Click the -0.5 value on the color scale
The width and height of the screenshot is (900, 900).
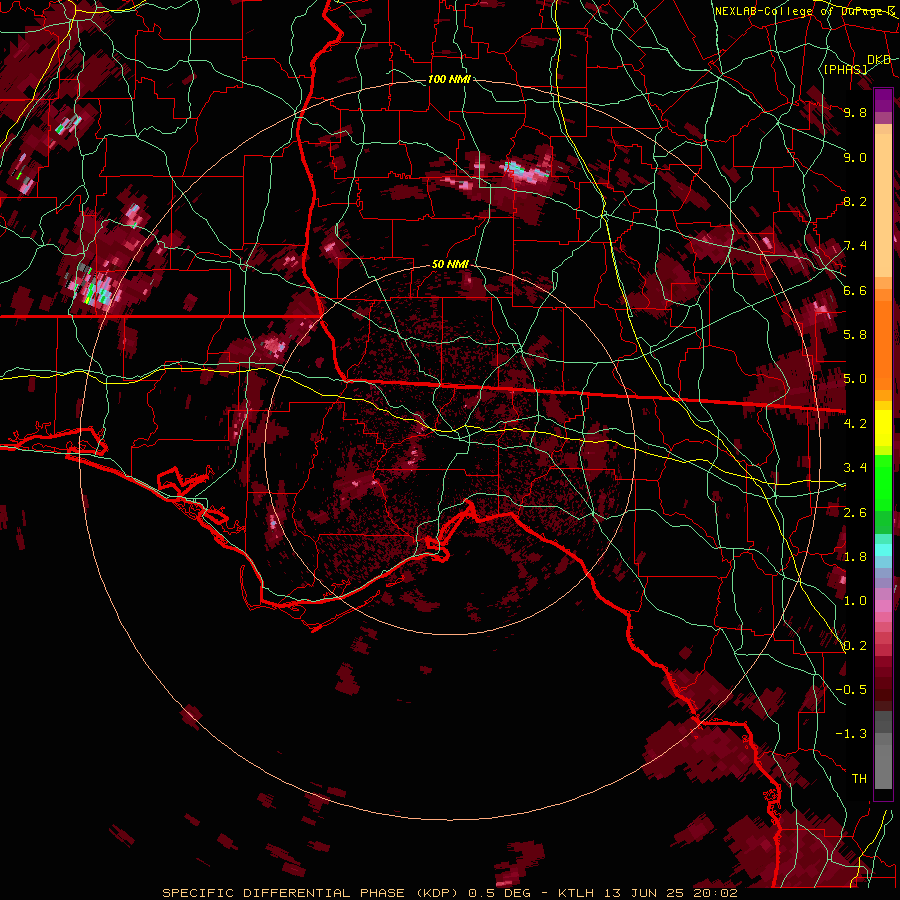851,690
